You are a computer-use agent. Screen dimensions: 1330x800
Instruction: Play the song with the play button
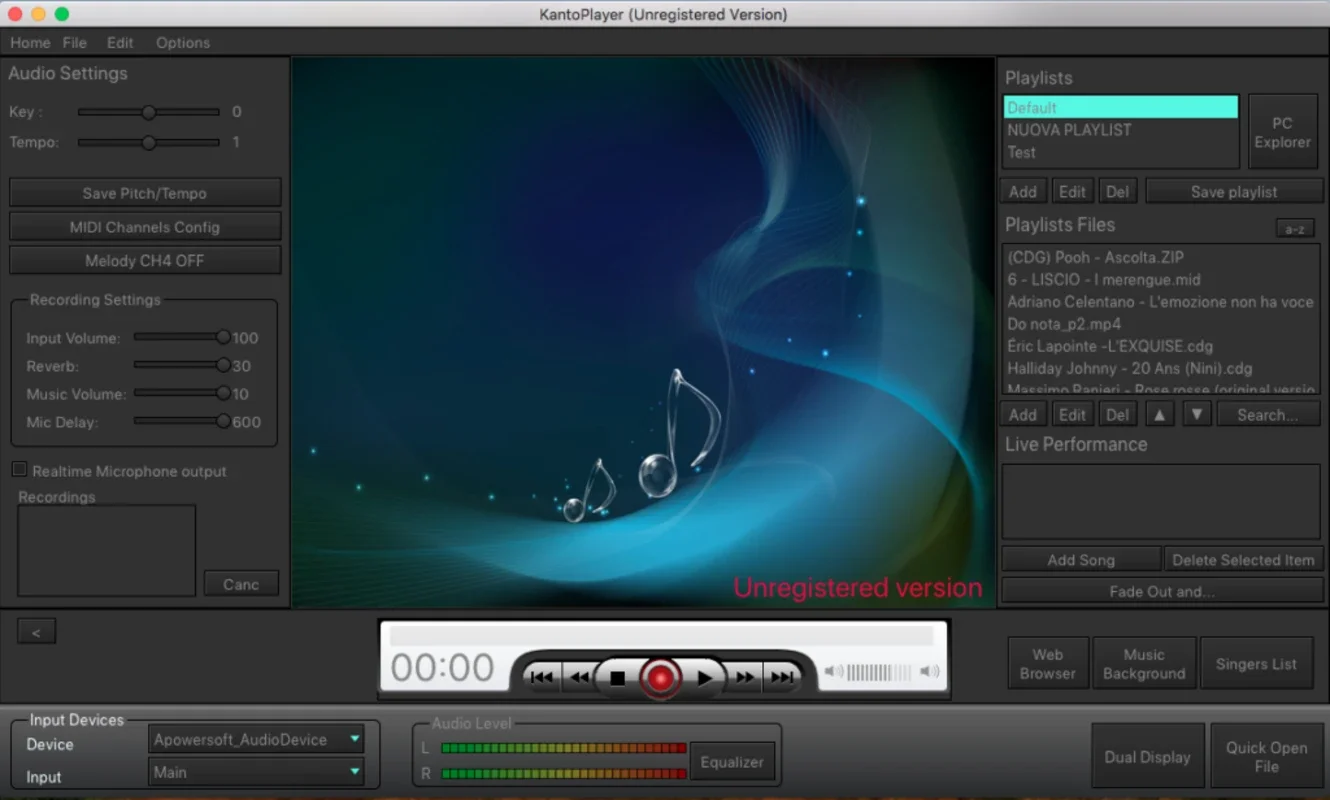pyautogui.click(x=704, y=678)
